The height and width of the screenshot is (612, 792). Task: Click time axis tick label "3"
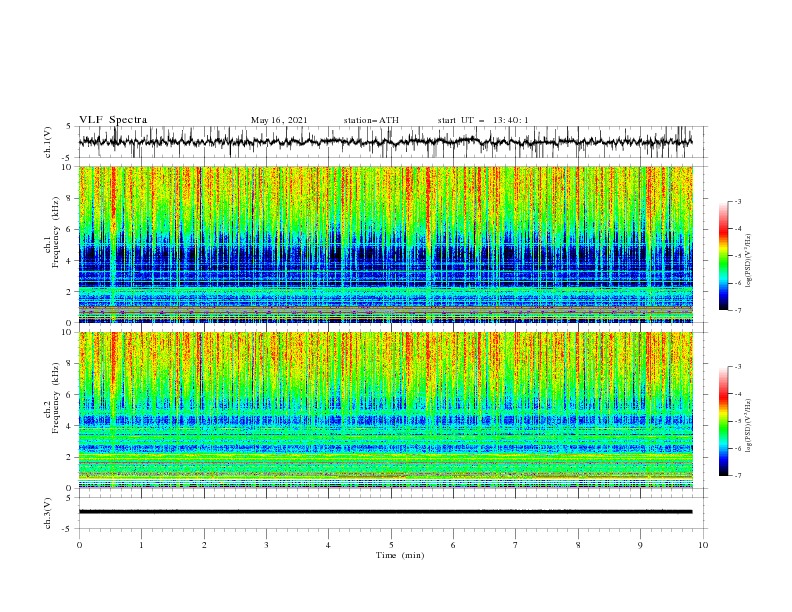(x=266, y=545)
